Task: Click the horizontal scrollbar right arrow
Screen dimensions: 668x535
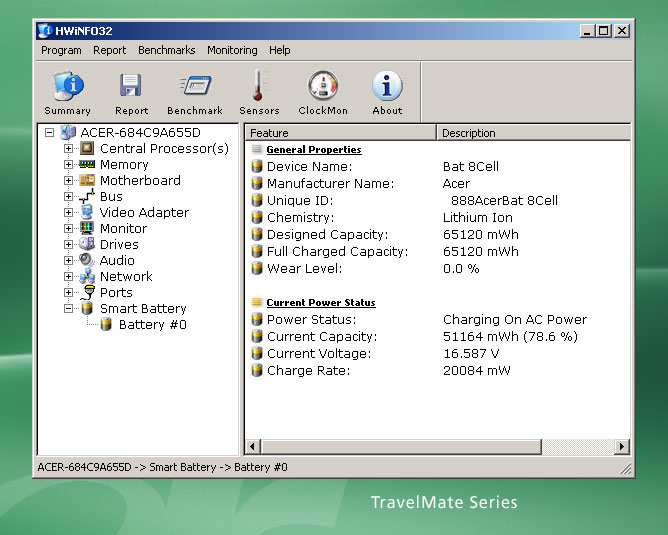Action: tap(622, 446)
